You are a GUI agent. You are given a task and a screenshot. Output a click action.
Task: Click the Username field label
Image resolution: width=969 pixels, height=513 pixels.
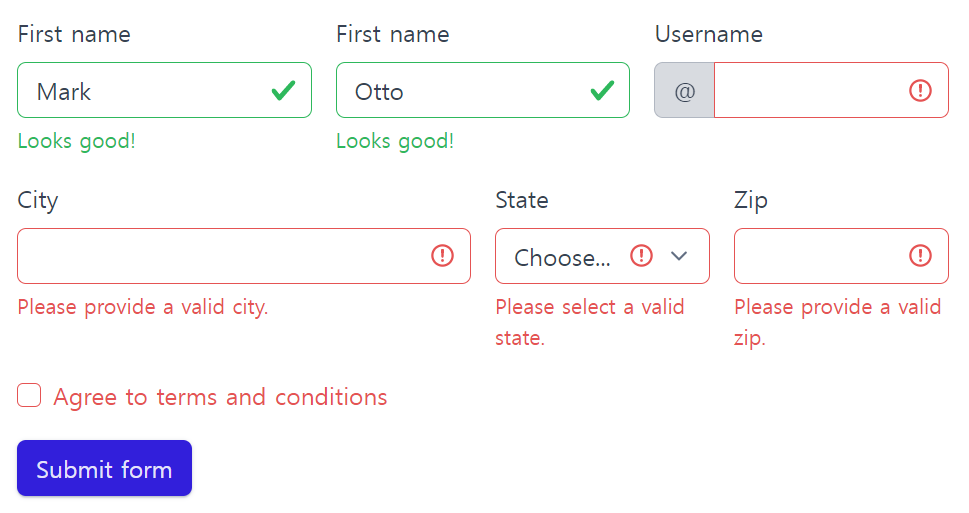pos(709,34)
